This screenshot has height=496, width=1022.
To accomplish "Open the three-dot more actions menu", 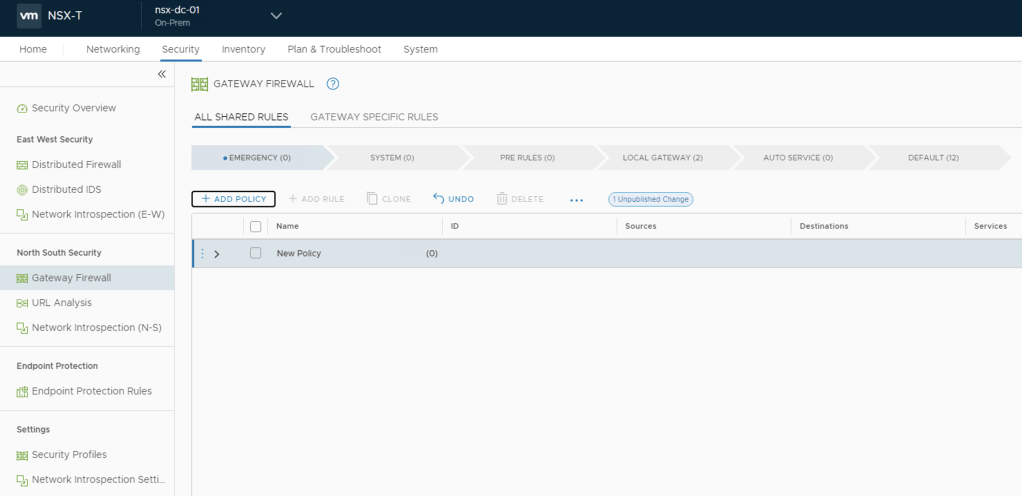I will pos(576,200).
